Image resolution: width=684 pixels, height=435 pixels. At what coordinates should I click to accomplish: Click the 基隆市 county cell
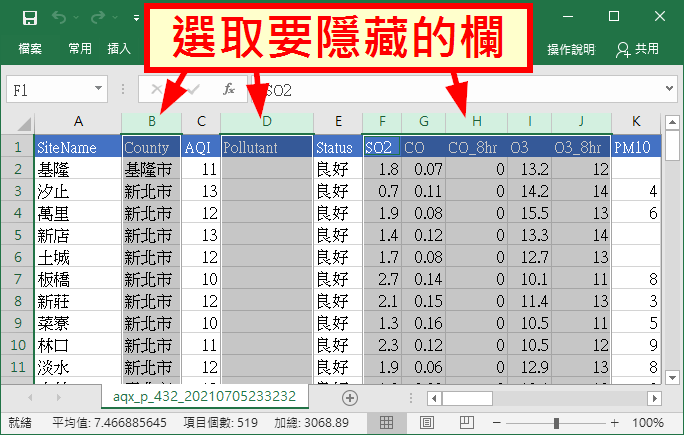coord(151,169)
